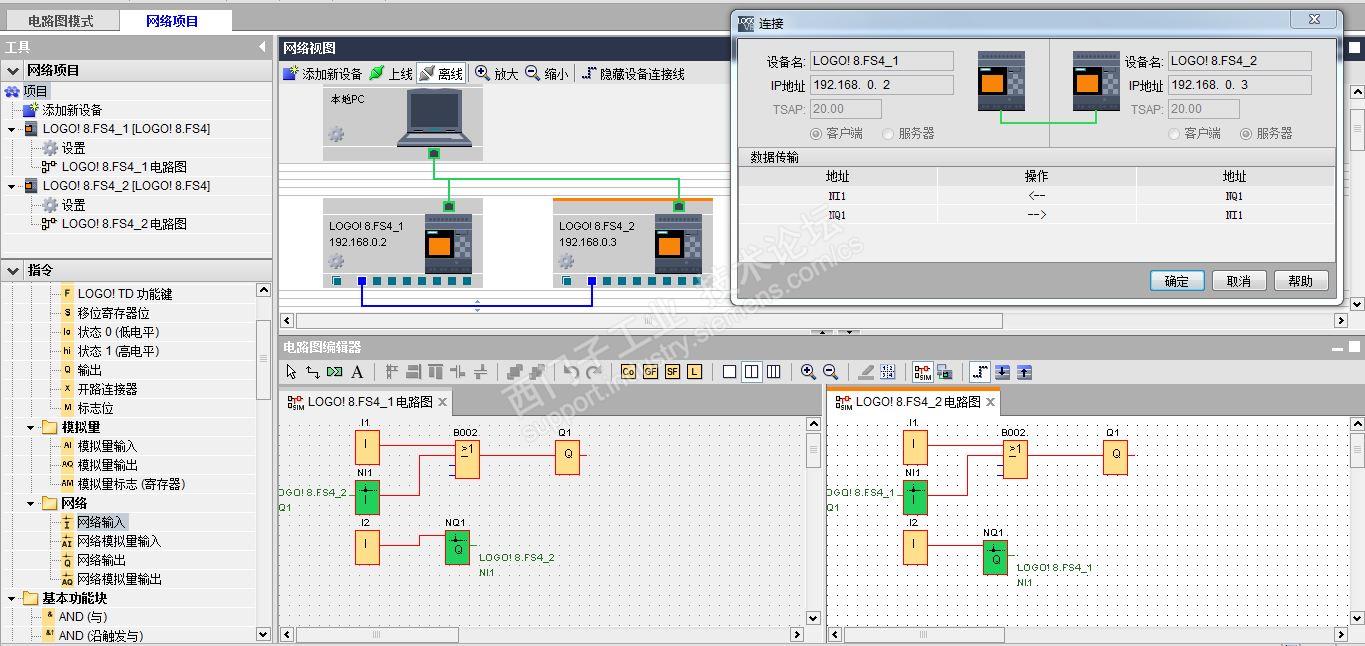Screen dimensions: 1365x646
Task: Choose the connect wiring tool
Action: pyautogui.click(x=312, y=372)
